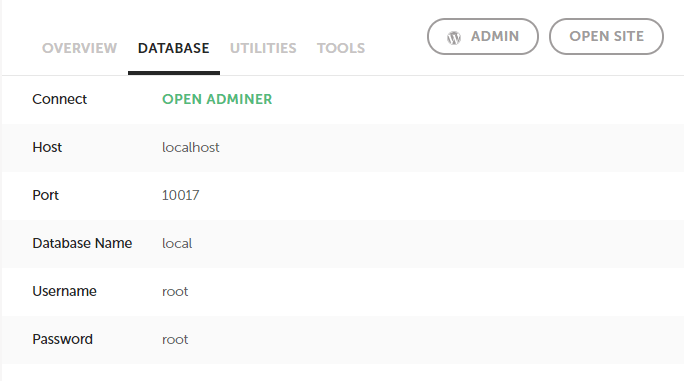
Task: Open the Utilities tab
Action: pyautogui.click(x=263, y=48)
